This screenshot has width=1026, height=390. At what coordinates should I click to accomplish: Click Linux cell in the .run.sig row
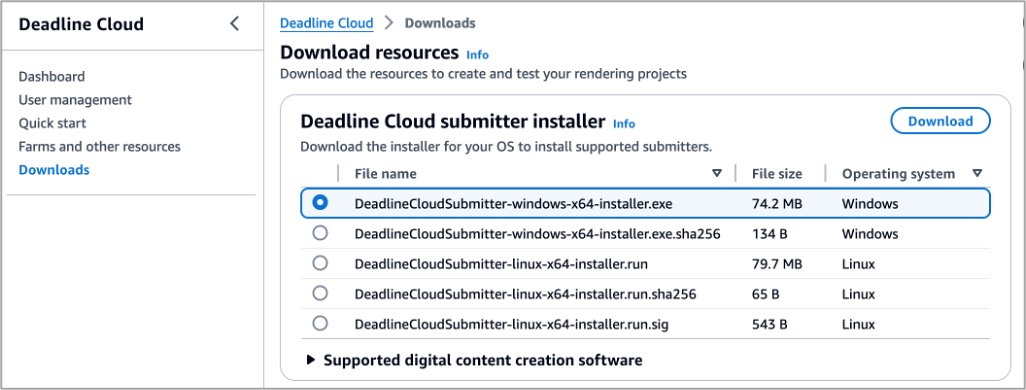tap(858, 324)
